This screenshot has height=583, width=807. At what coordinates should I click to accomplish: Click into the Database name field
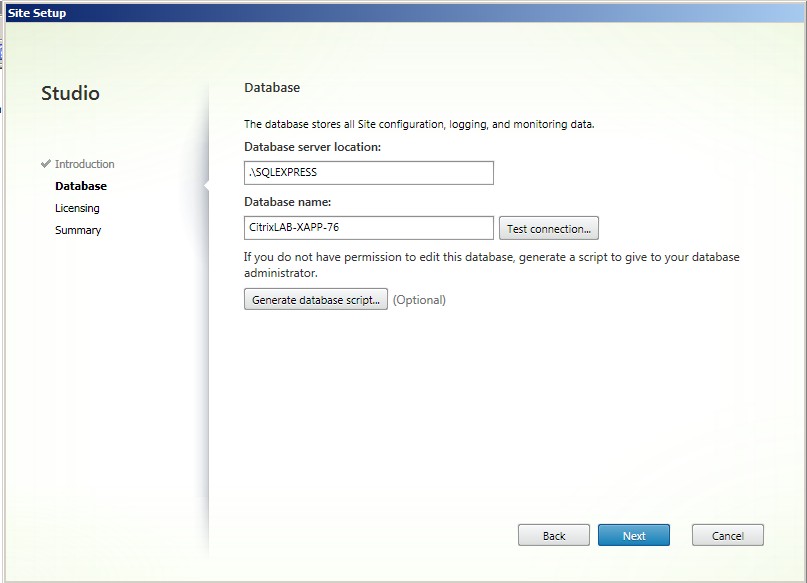(368, 228)
